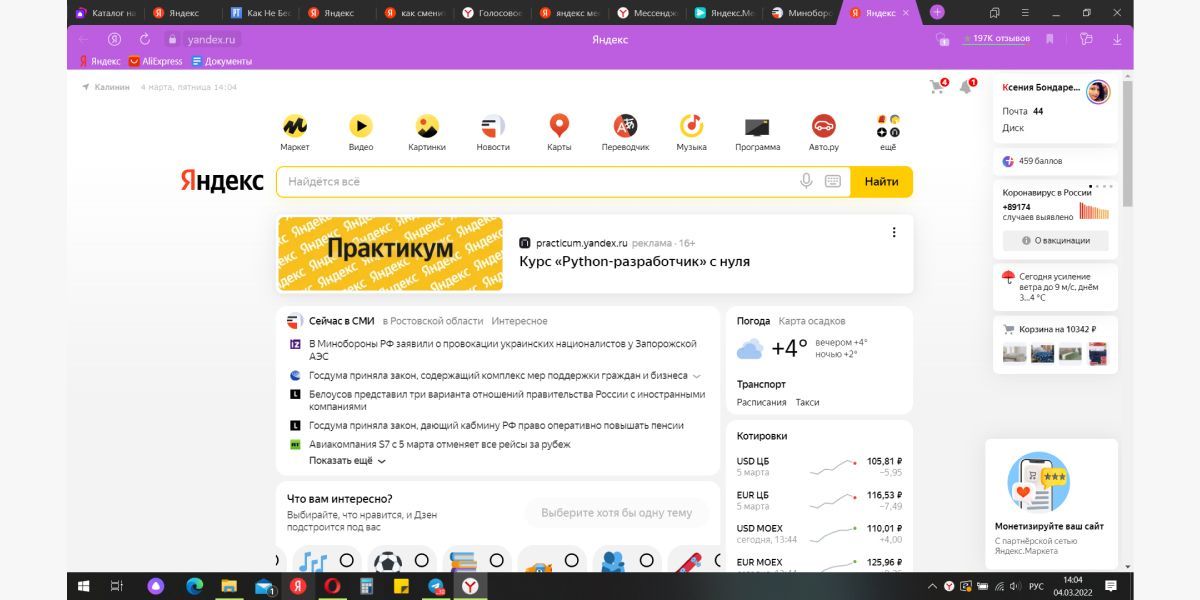Image resolution: width=1200 pixels, height=600 pixels.
Task: Switch to the Миноборо browser tab
Action: pyautogui.click(x=802, y=12)
